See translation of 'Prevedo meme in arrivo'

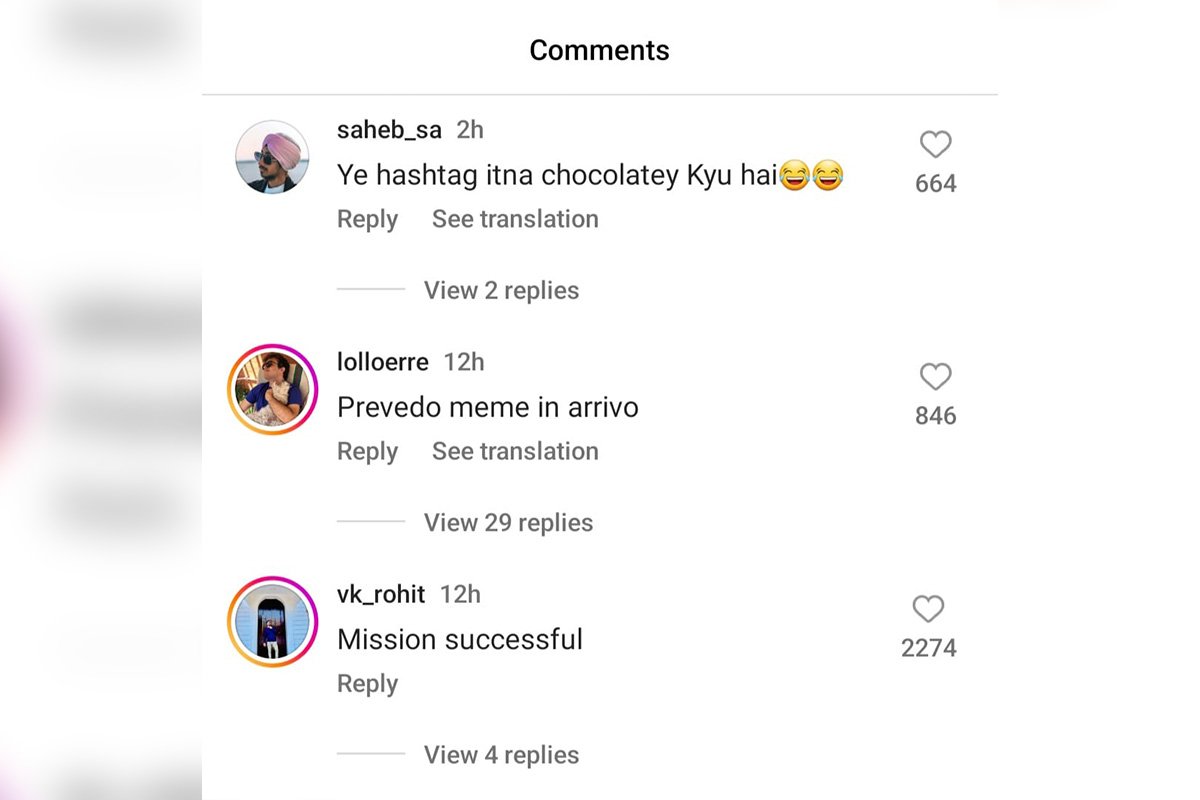pyautogui.click(x=515, y=451)
